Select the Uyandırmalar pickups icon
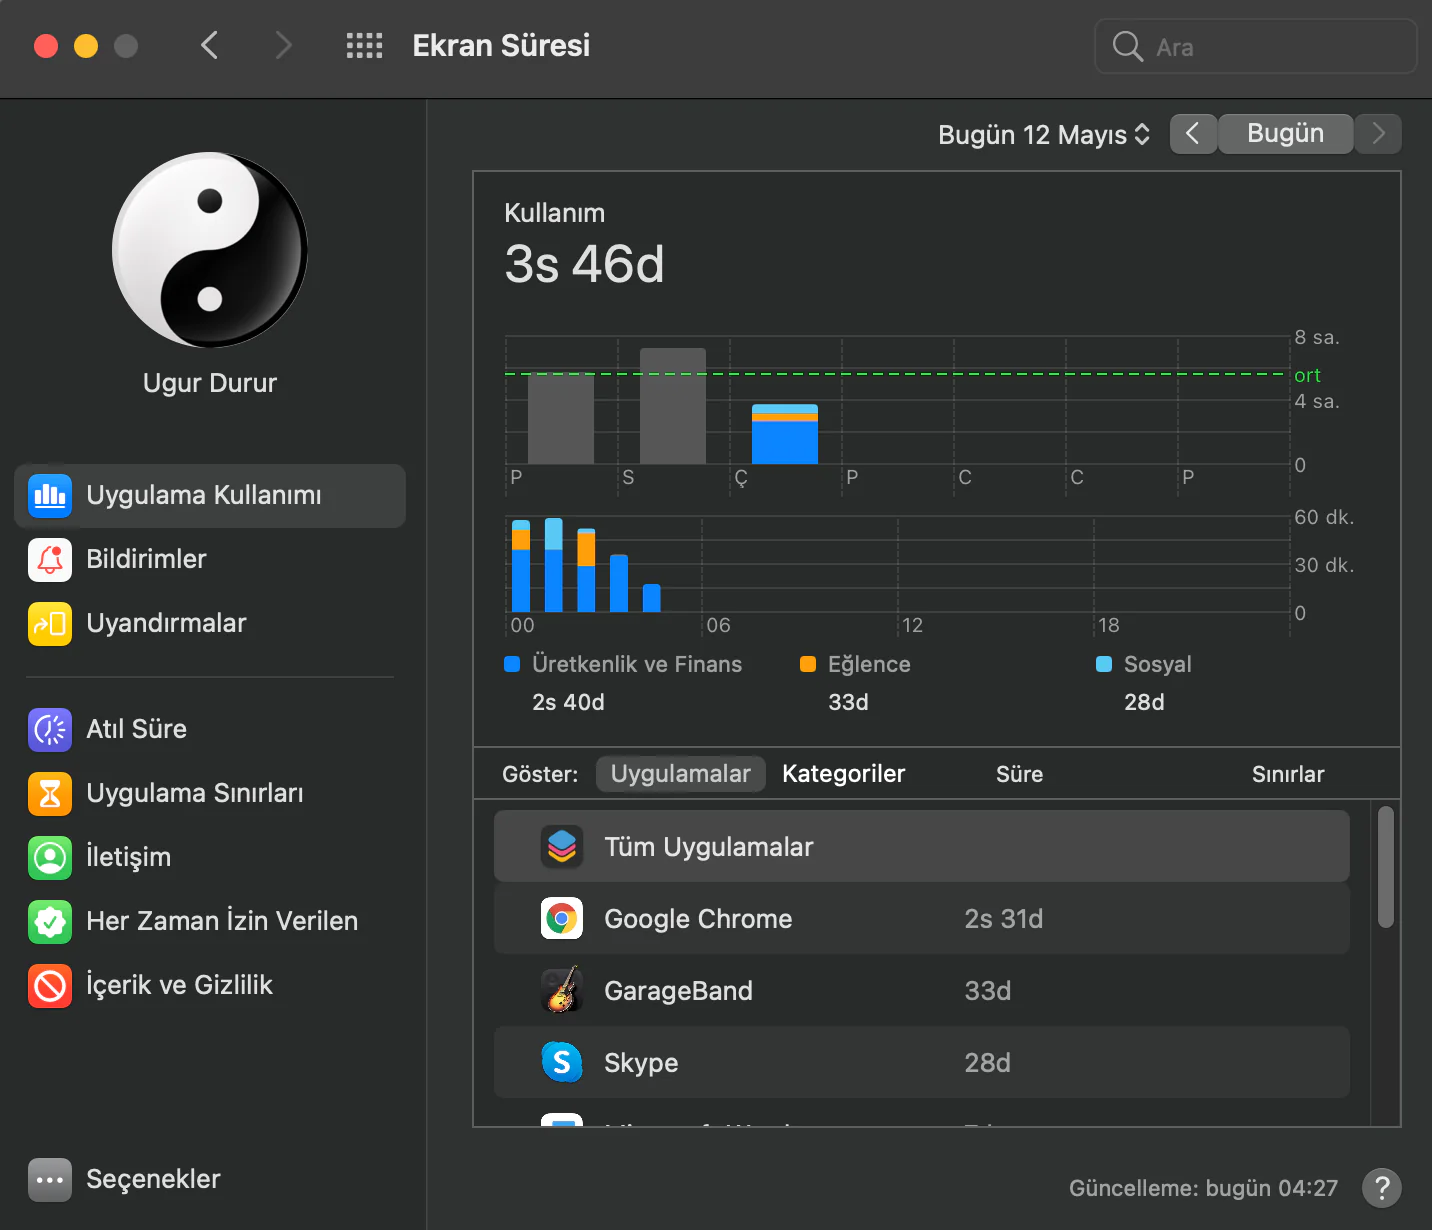Viewport: 1432px width, 1230px height. [50, 624]
